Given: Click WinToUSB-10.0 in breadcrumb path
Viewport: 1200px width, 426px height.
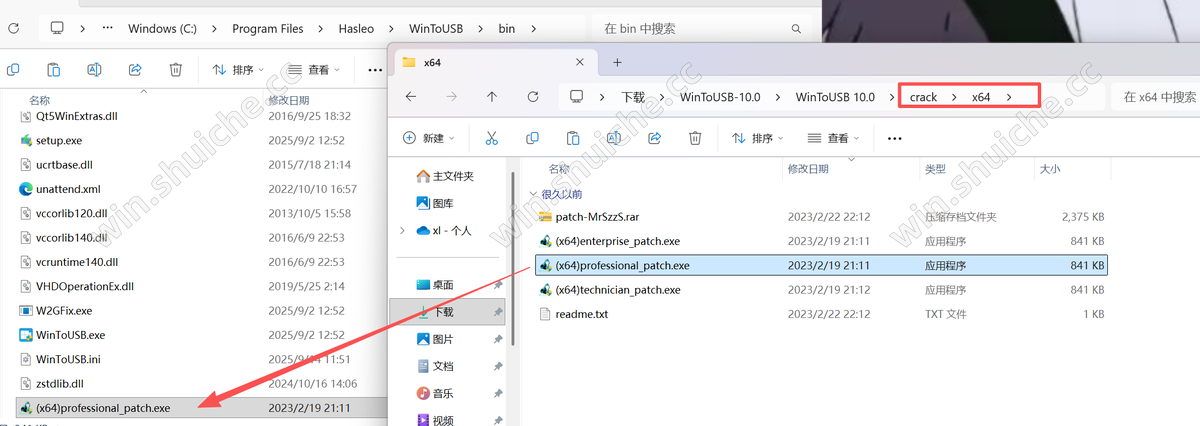Looking at the screenshot, I should [x=720, y=97].
